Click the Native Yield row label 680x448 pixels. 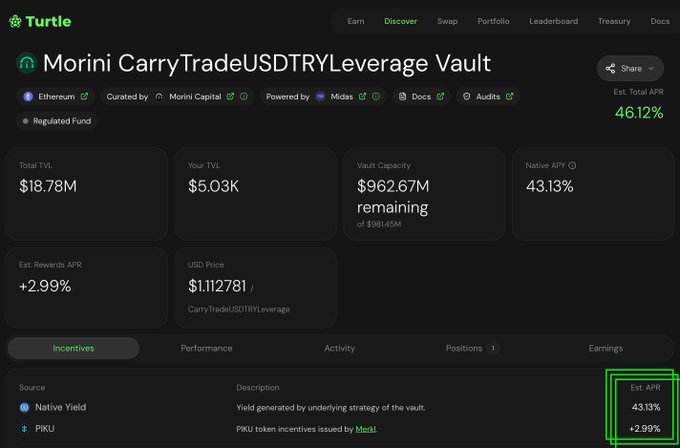click(61, 407)
